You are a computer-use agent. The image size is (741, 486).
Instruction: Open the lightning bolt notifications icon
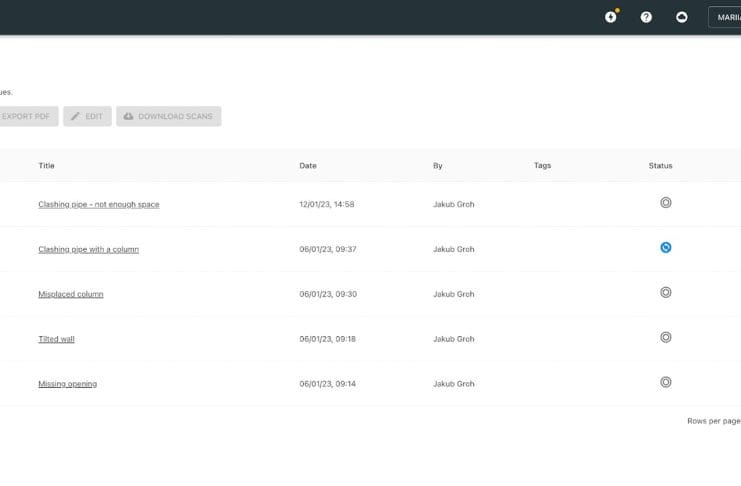point(611,17)
